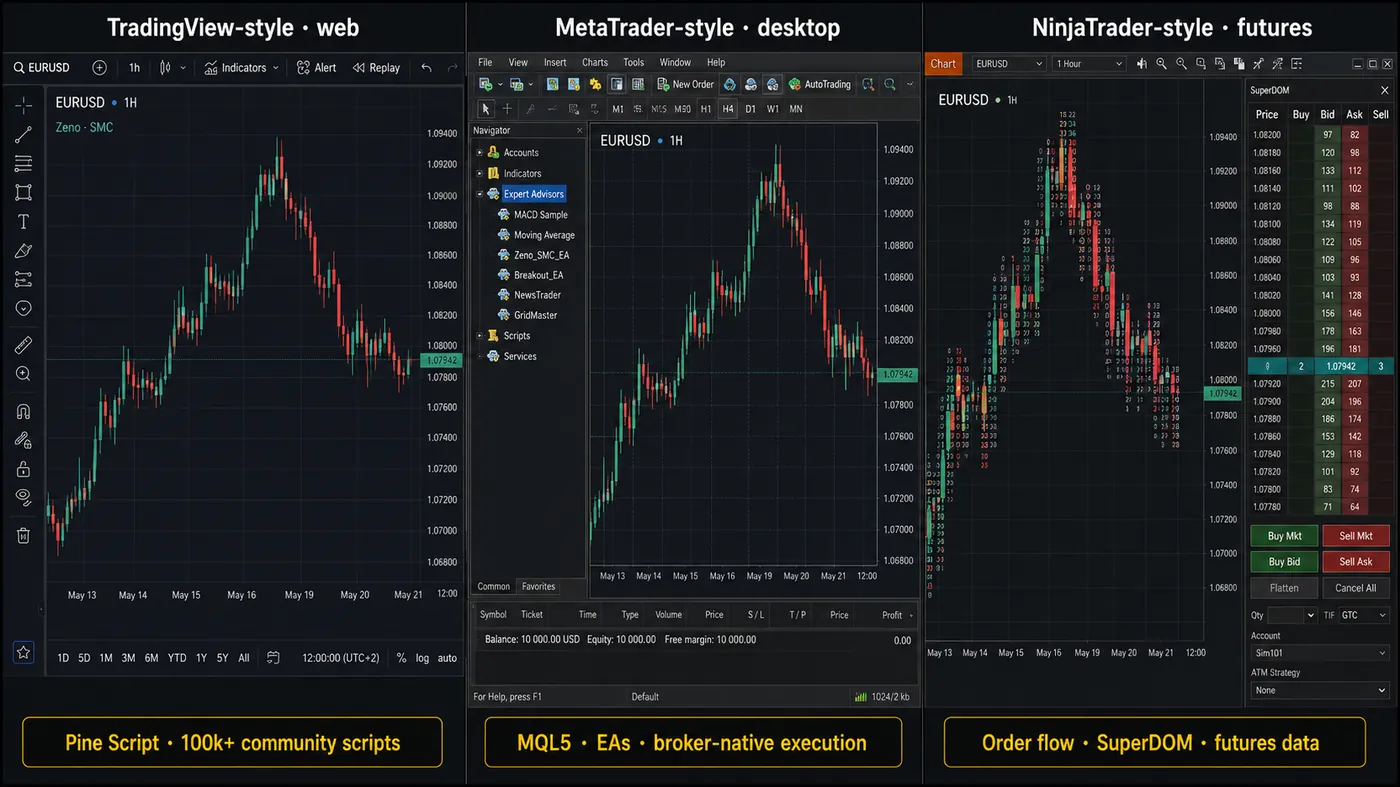Select GridMaster expert advisor
Viewport: 1400px width, 787px height.
click(x=535, y=315)
